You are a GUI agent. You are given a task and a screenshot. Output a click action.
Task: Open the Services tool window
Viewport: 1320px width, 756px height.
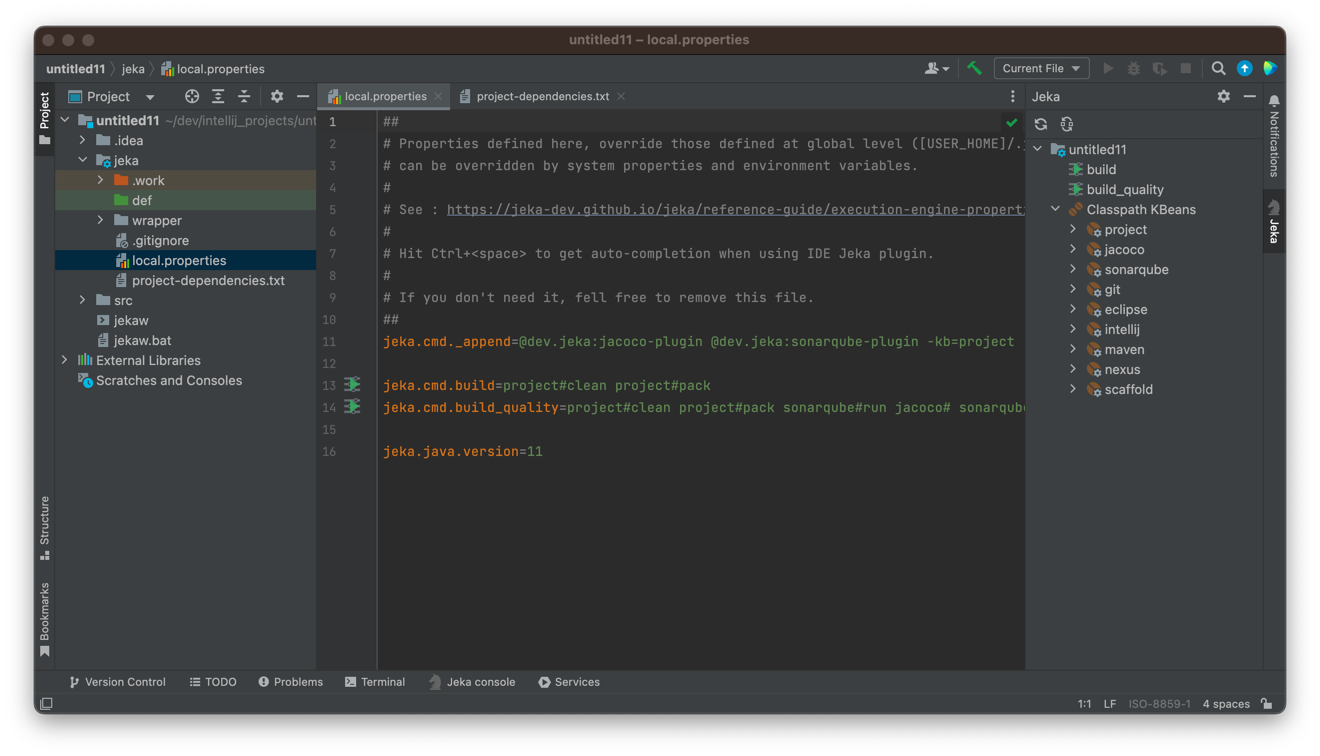[x=569, y=682]
